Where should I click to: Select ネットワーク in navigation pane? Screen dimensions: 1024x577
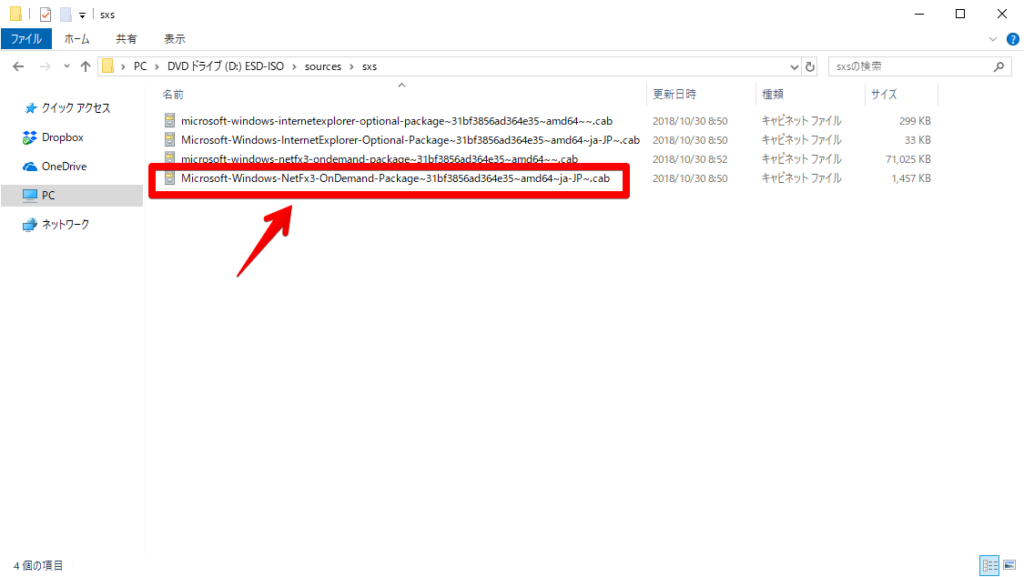coord(65,225)
